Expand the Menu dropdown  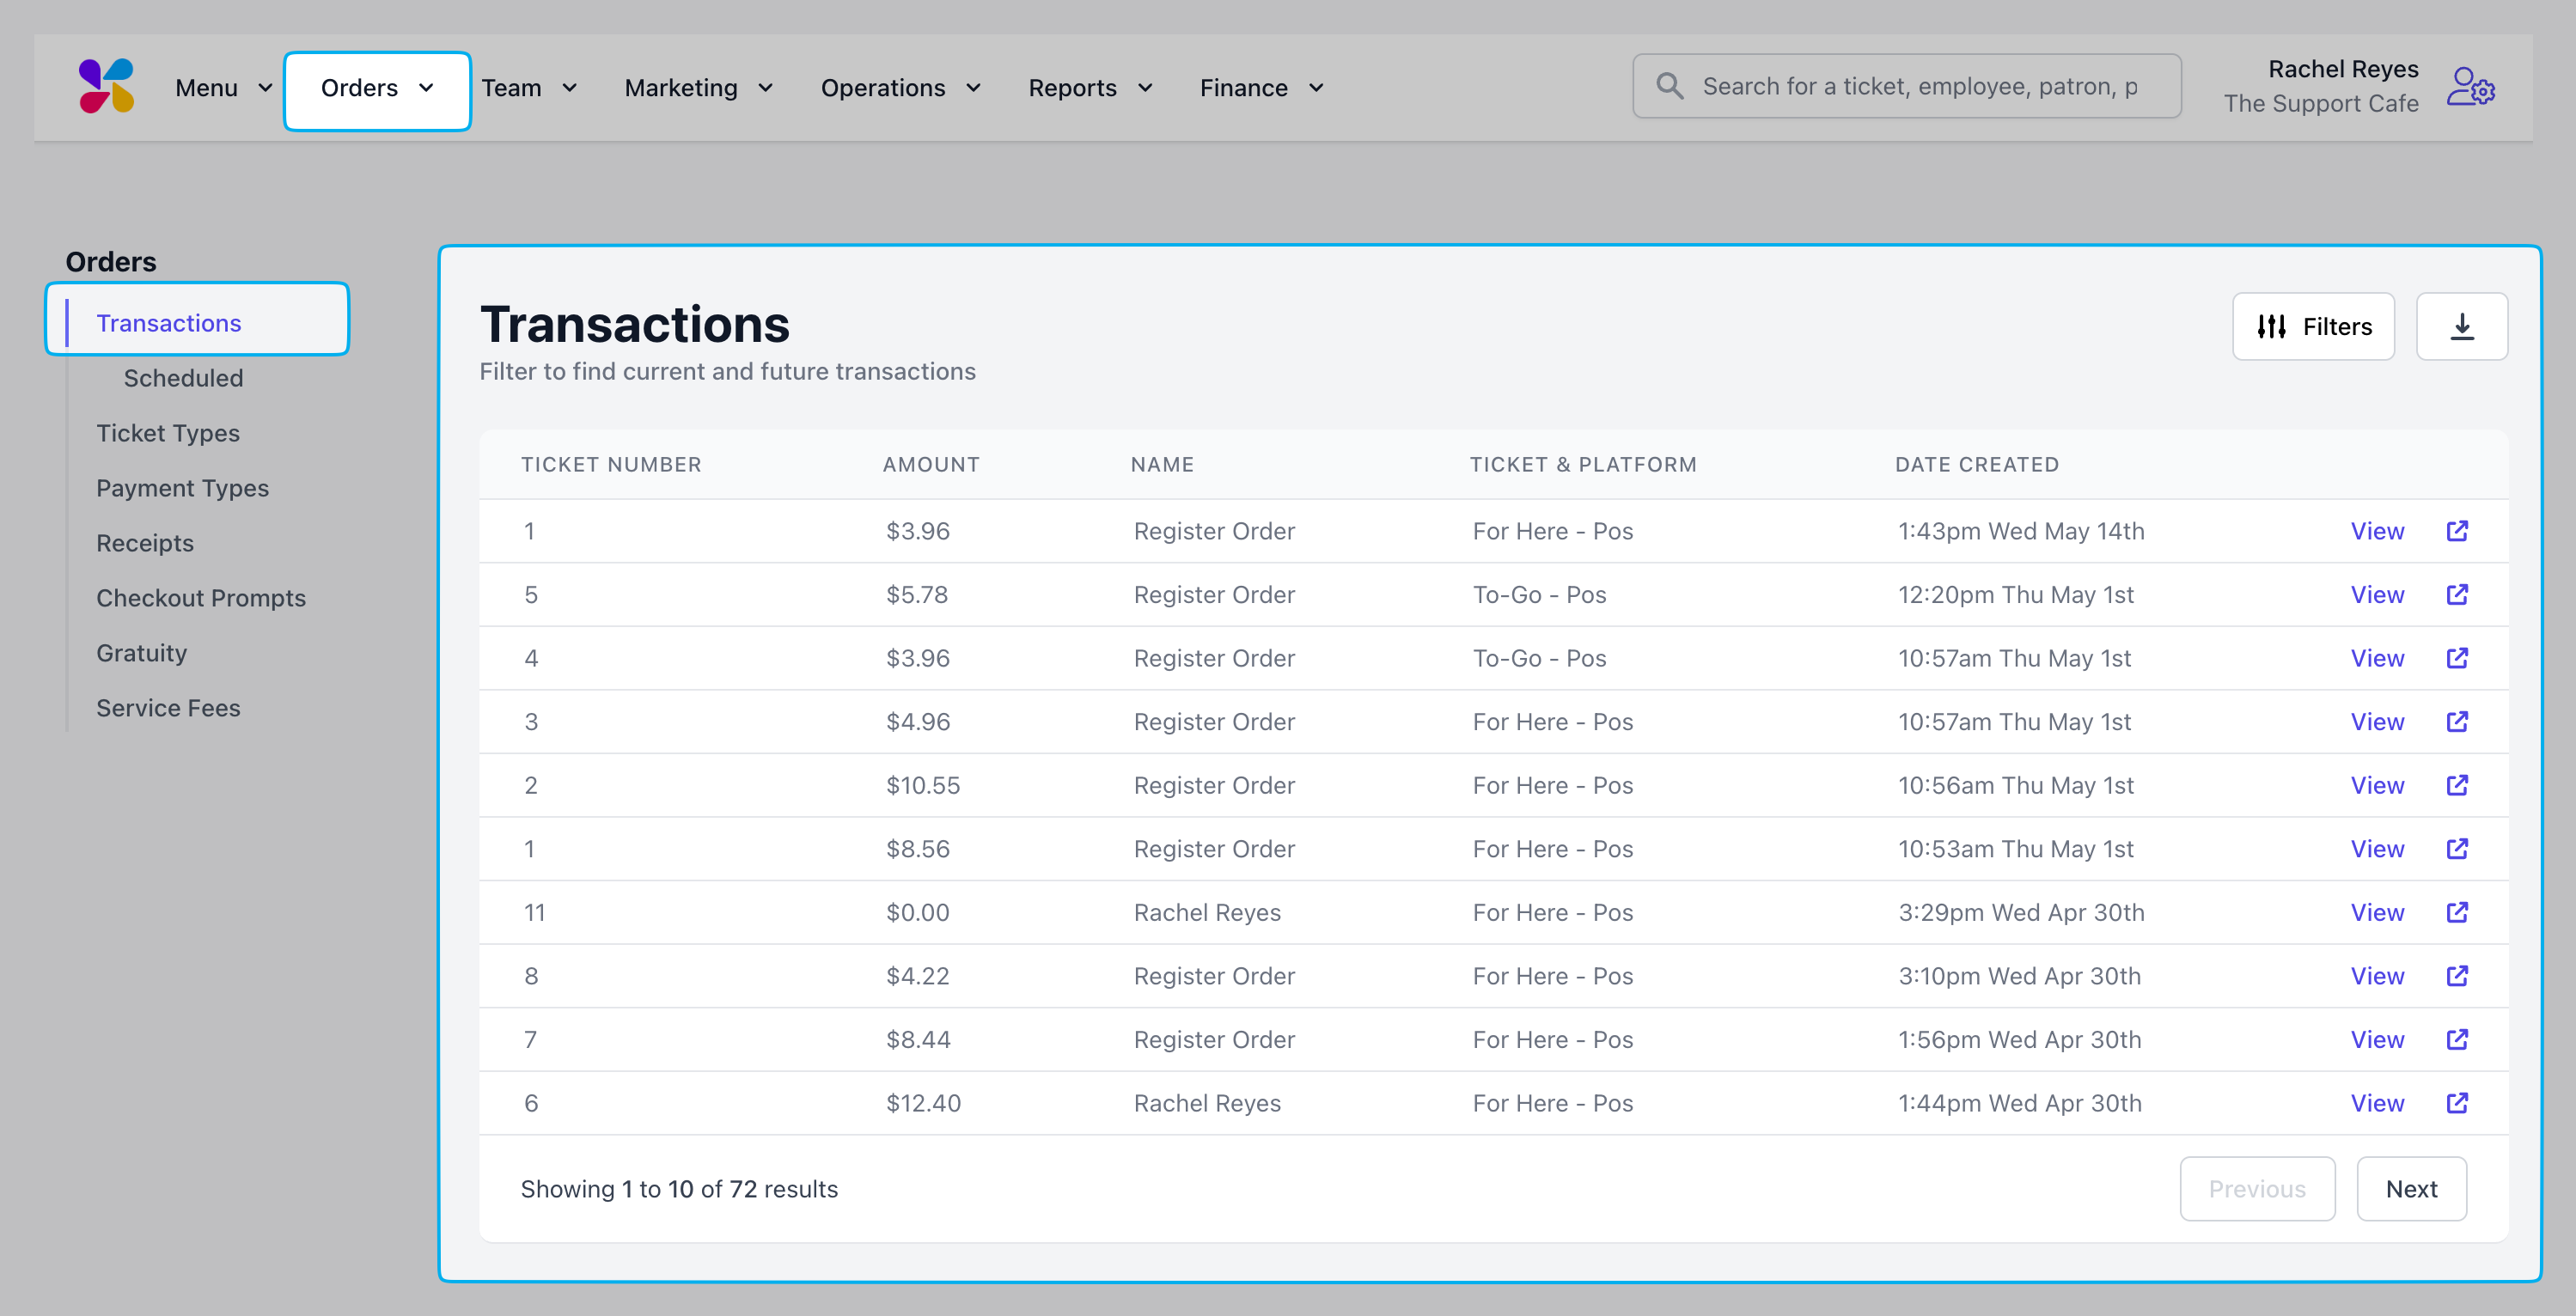pos(223,88)
